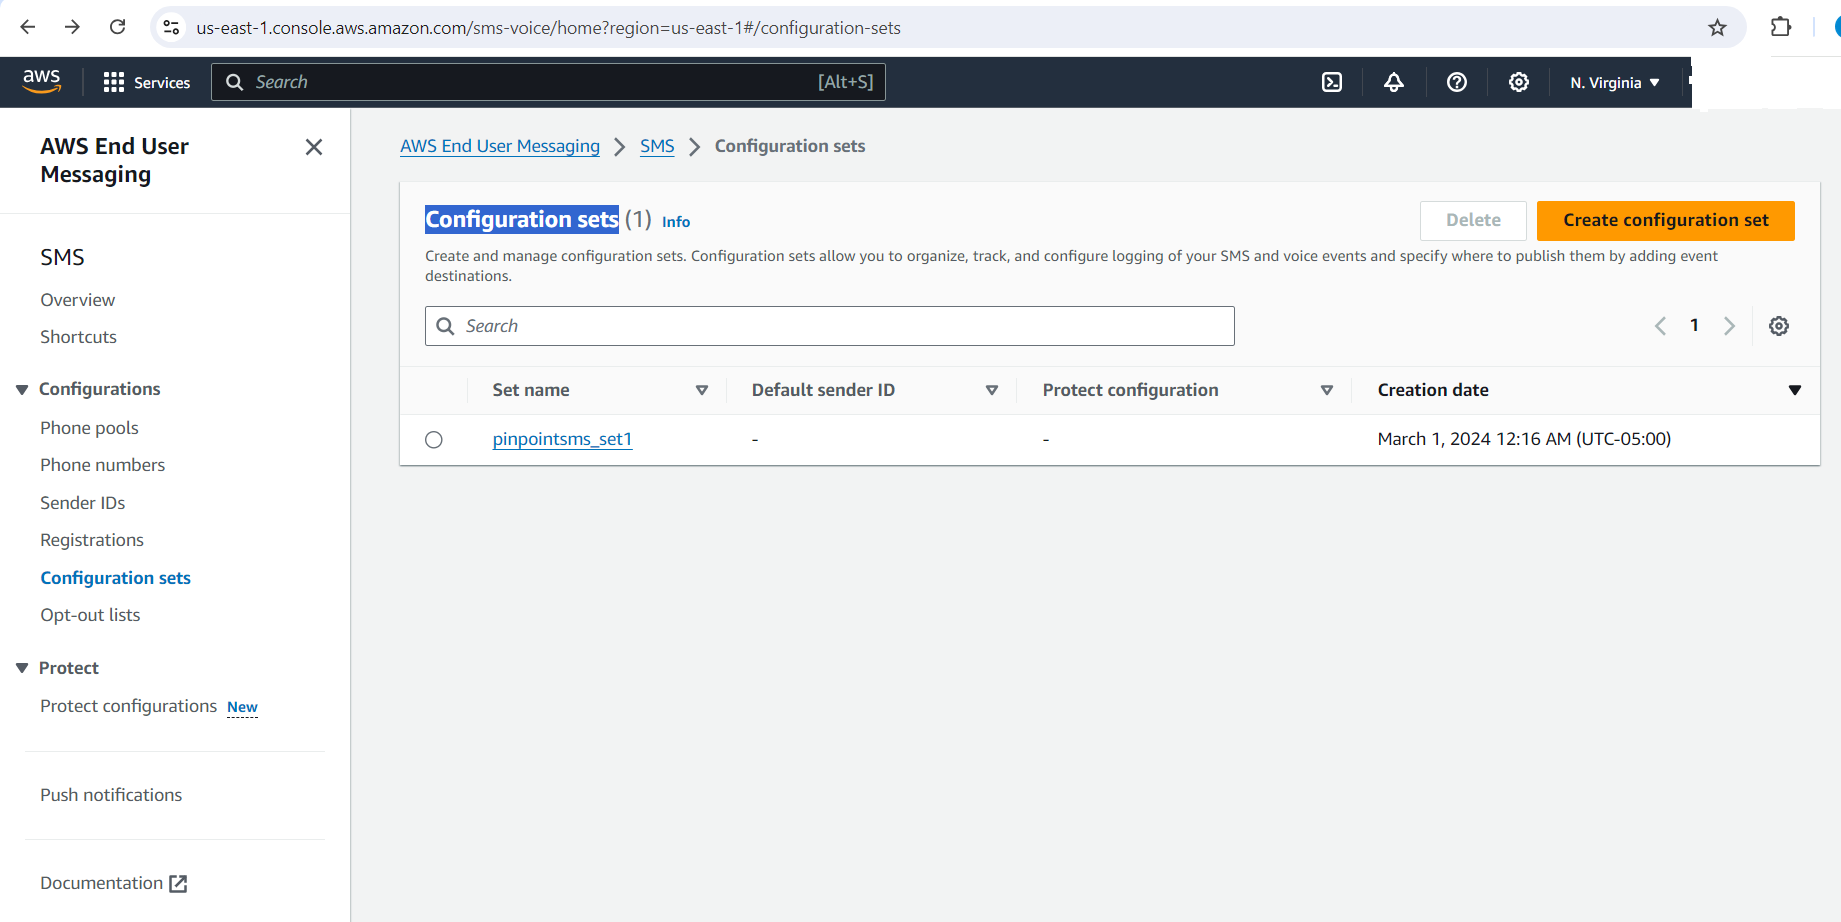Image resolution: width=1841 pixels, height=922 pixels.
Task: Close the AWS End User Messaging sidebar
Action: coord(314,147)
